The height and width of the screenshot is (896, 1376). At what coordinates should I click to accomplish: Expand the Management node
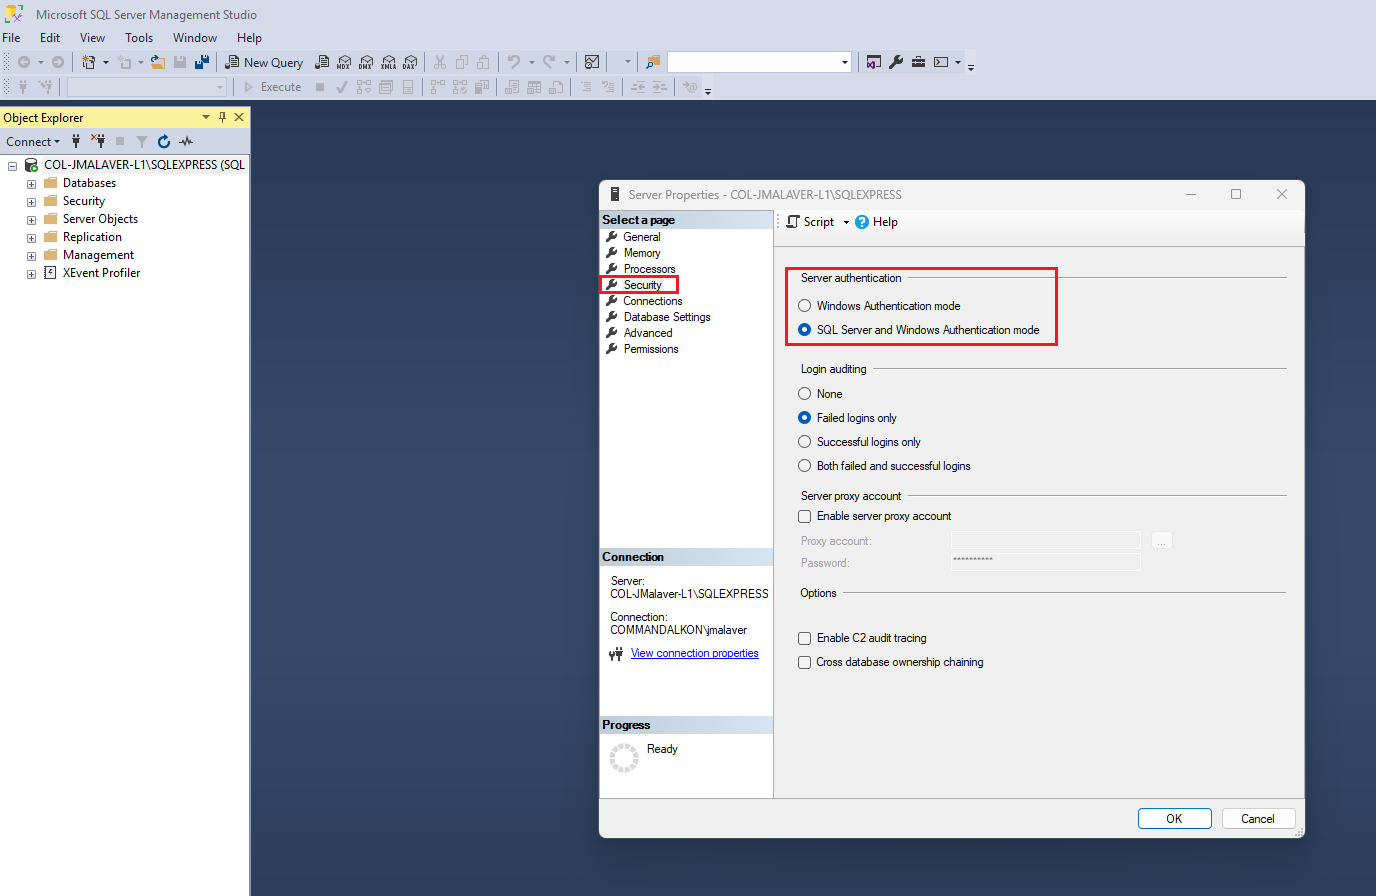[31, 256]
